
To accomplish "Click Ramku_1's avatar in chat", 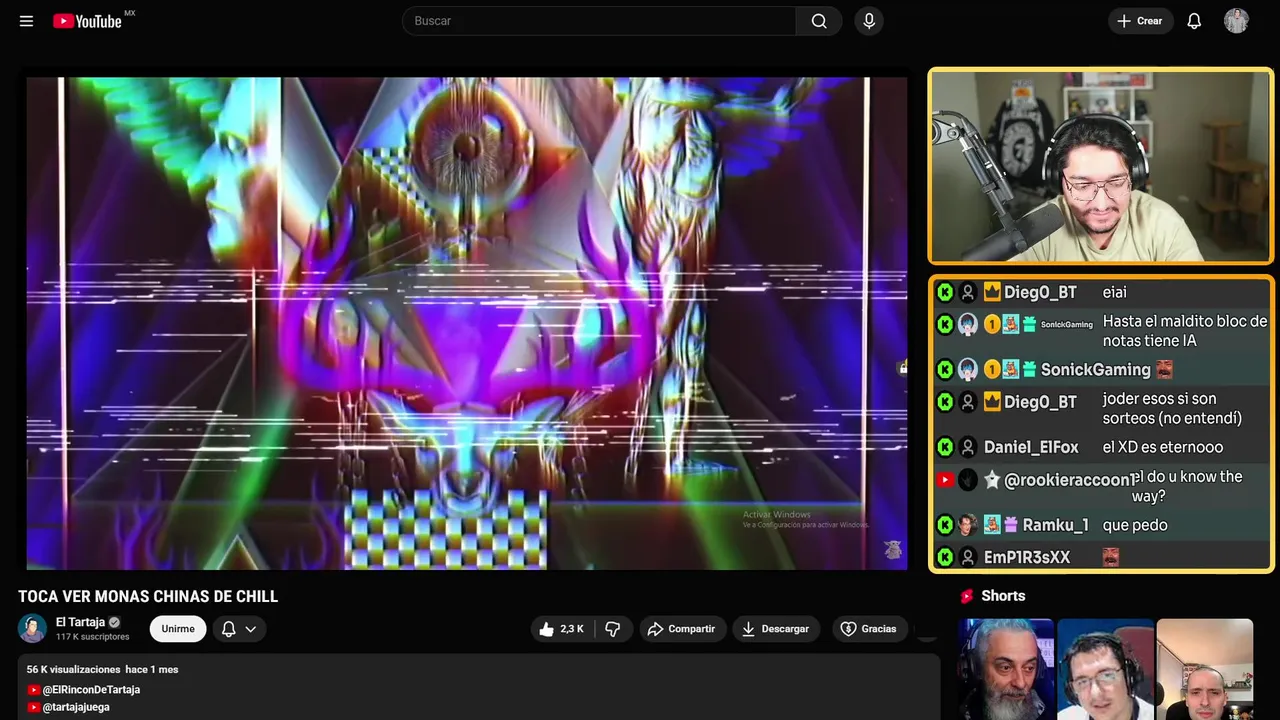I will pyautogui.click(x=967, y=525).
